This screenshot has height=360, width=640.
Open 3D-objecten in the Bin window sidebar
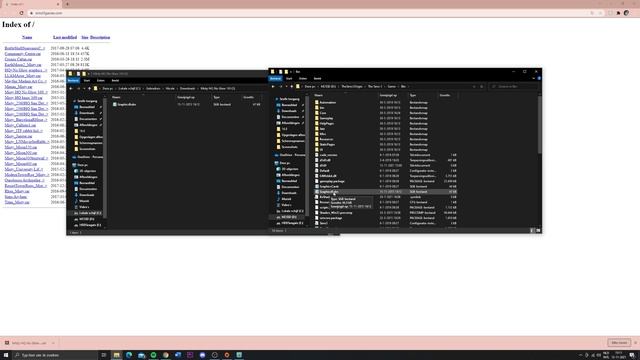290,169
